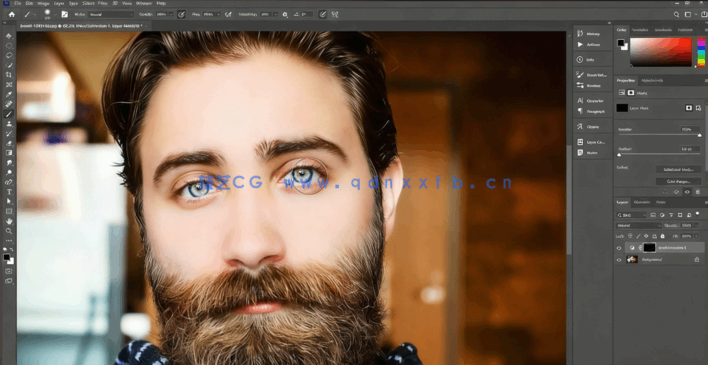Select the Pen tool
708x365 pixels.
click(9, 182)
